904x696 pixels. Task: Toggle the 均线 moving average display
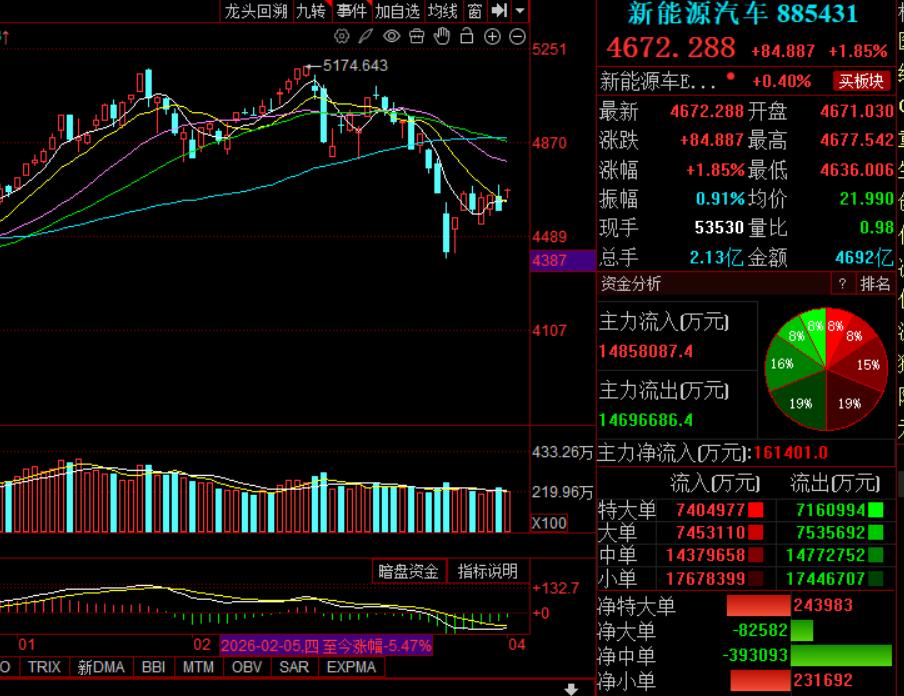coord(443,11)
